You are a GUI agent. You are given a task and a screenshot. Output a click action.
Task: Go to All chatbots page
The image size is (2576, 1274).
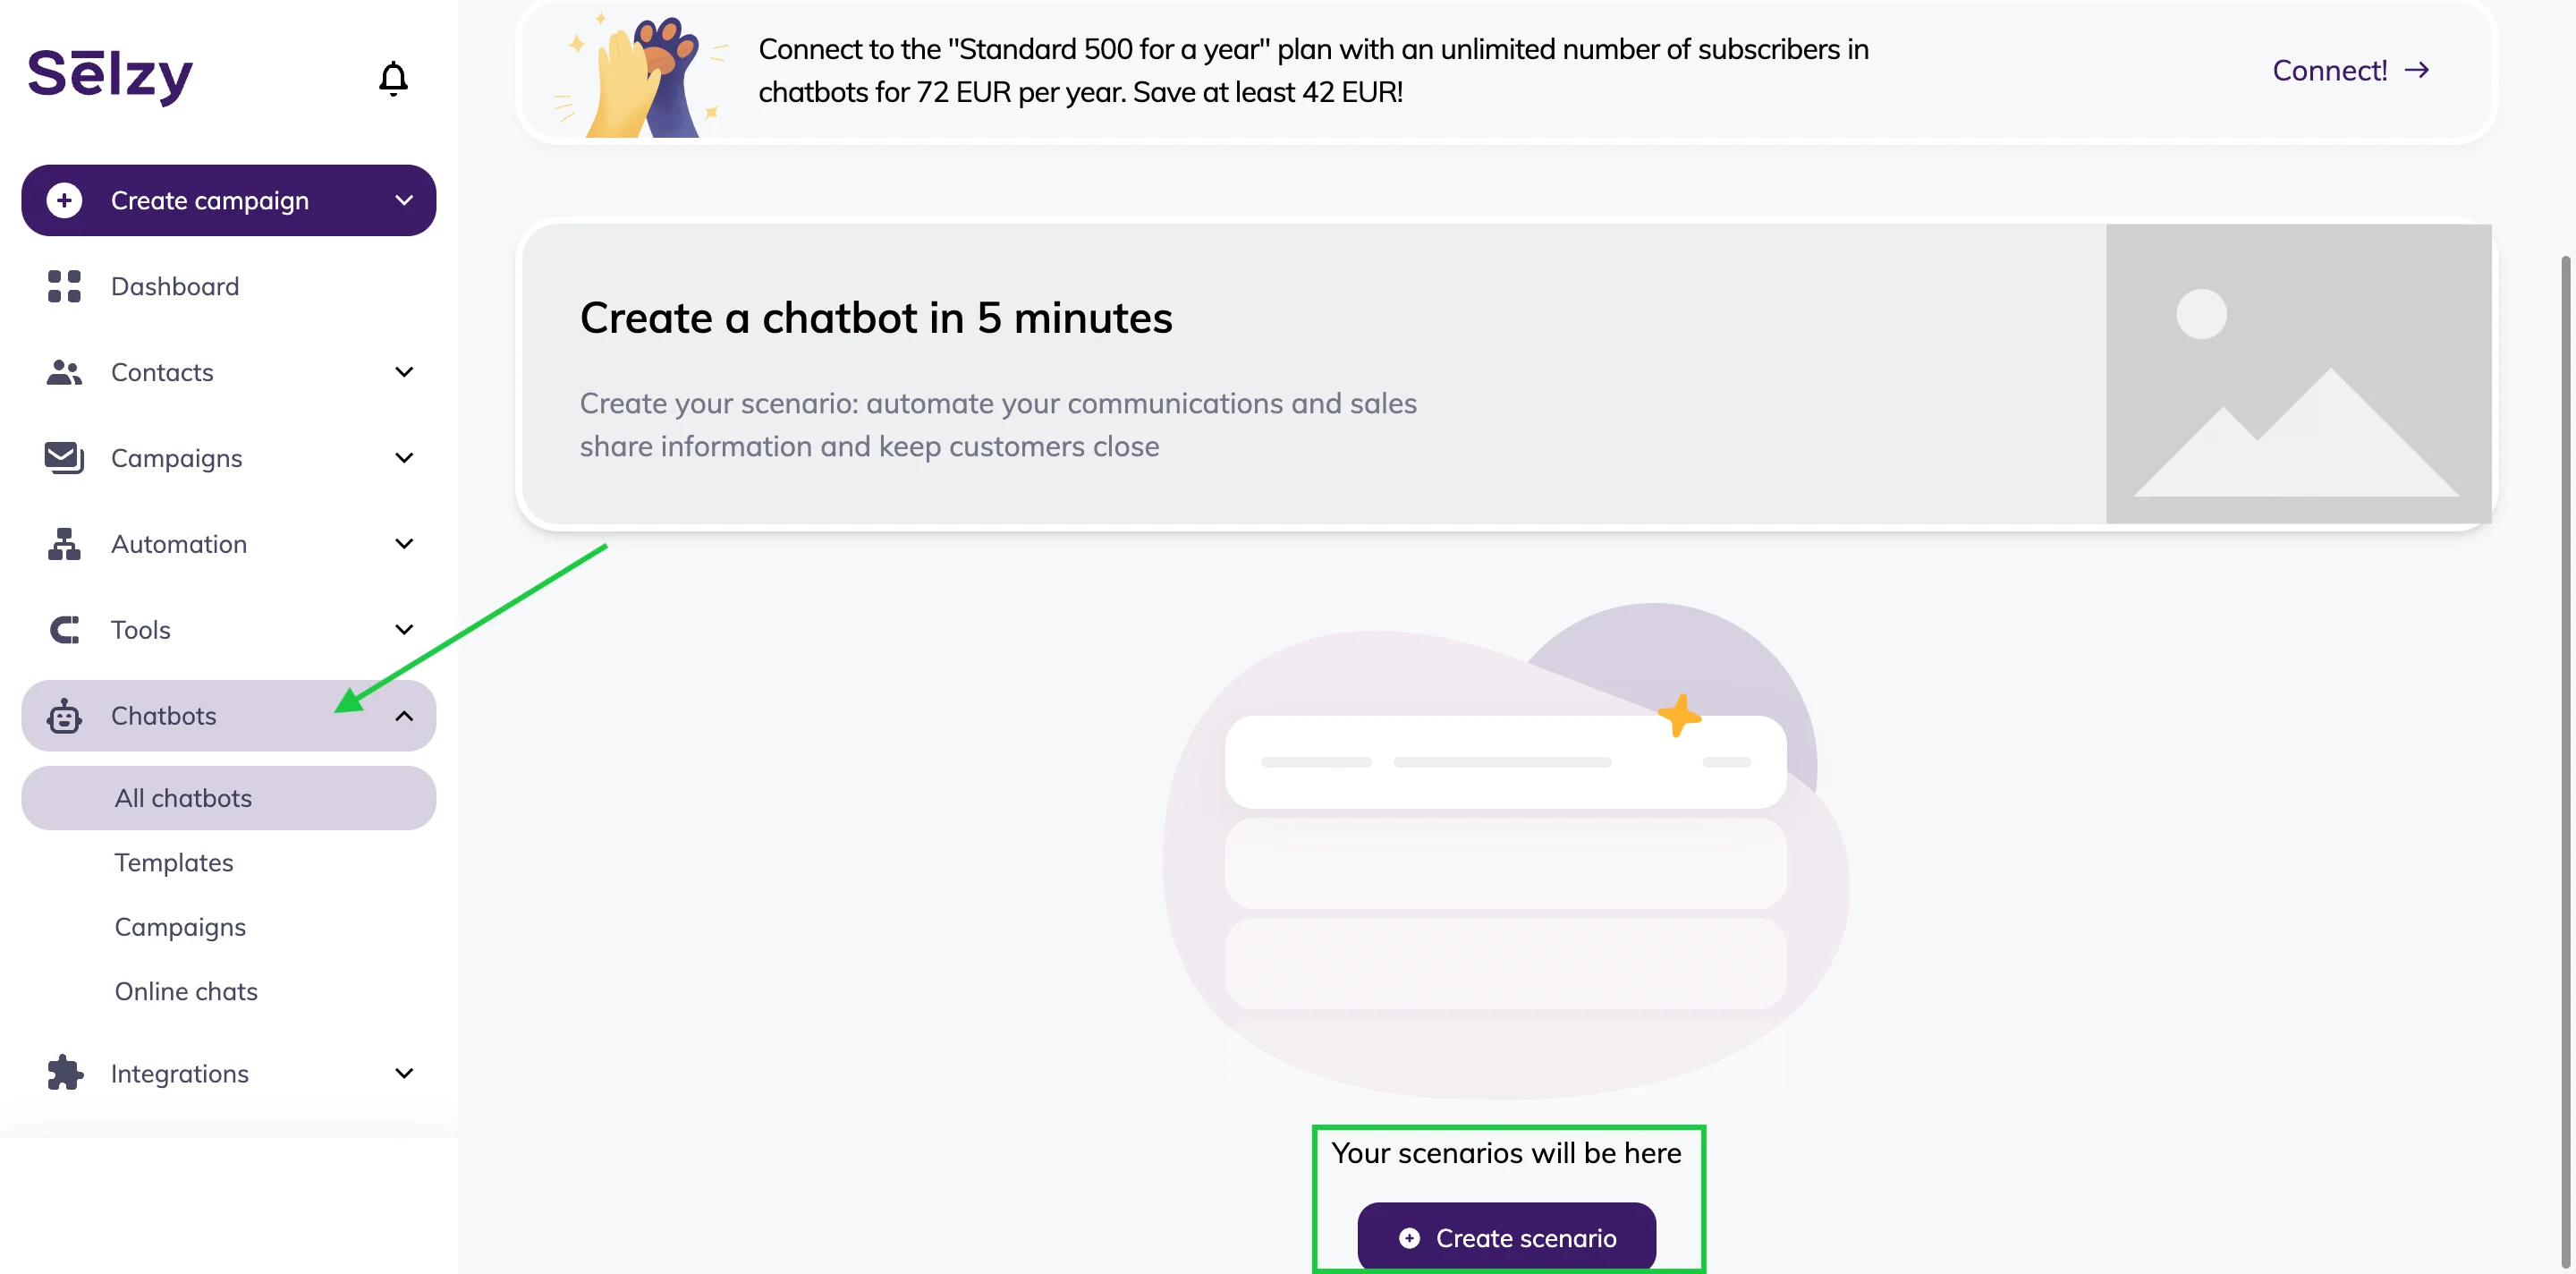point(183,798)
